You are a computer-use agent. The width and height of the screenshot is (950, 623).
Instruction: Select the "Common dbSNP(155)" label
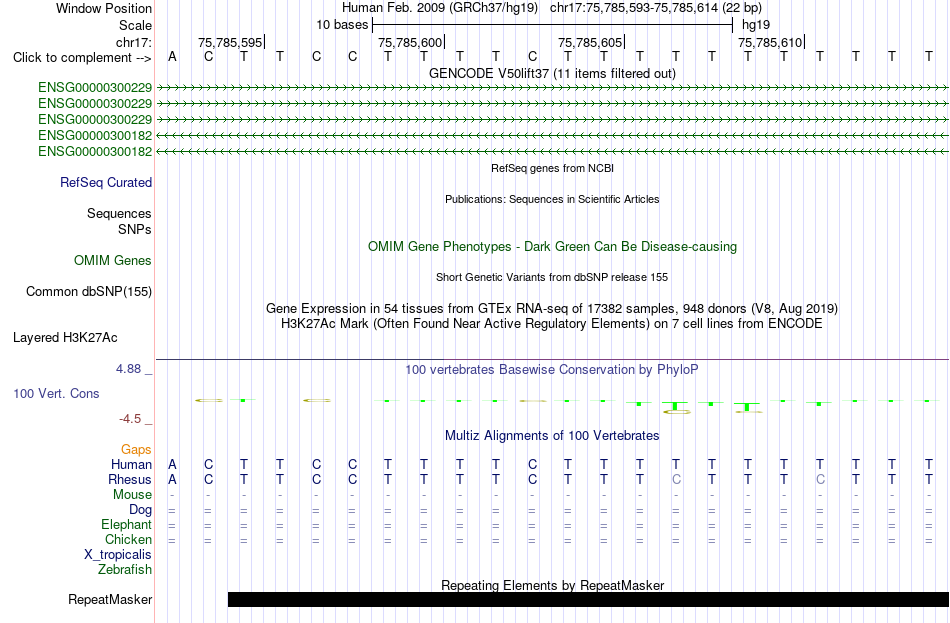point(89,292)
